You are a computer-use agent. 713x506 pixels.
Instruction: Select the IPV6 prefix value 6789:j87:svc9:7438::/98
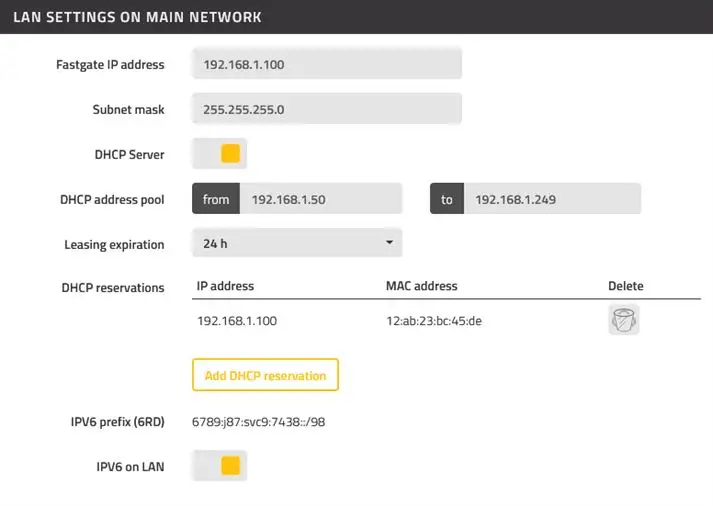(x=258, y=422)
